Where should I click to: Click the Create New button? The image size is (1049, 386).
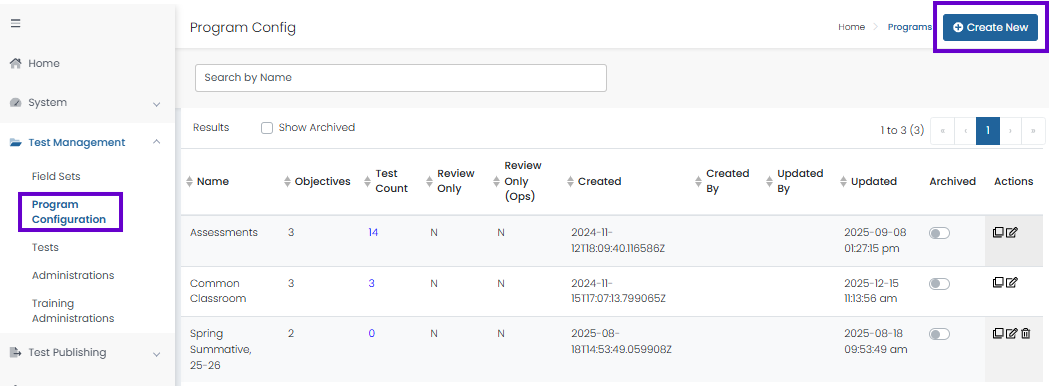tap(990, 27)
